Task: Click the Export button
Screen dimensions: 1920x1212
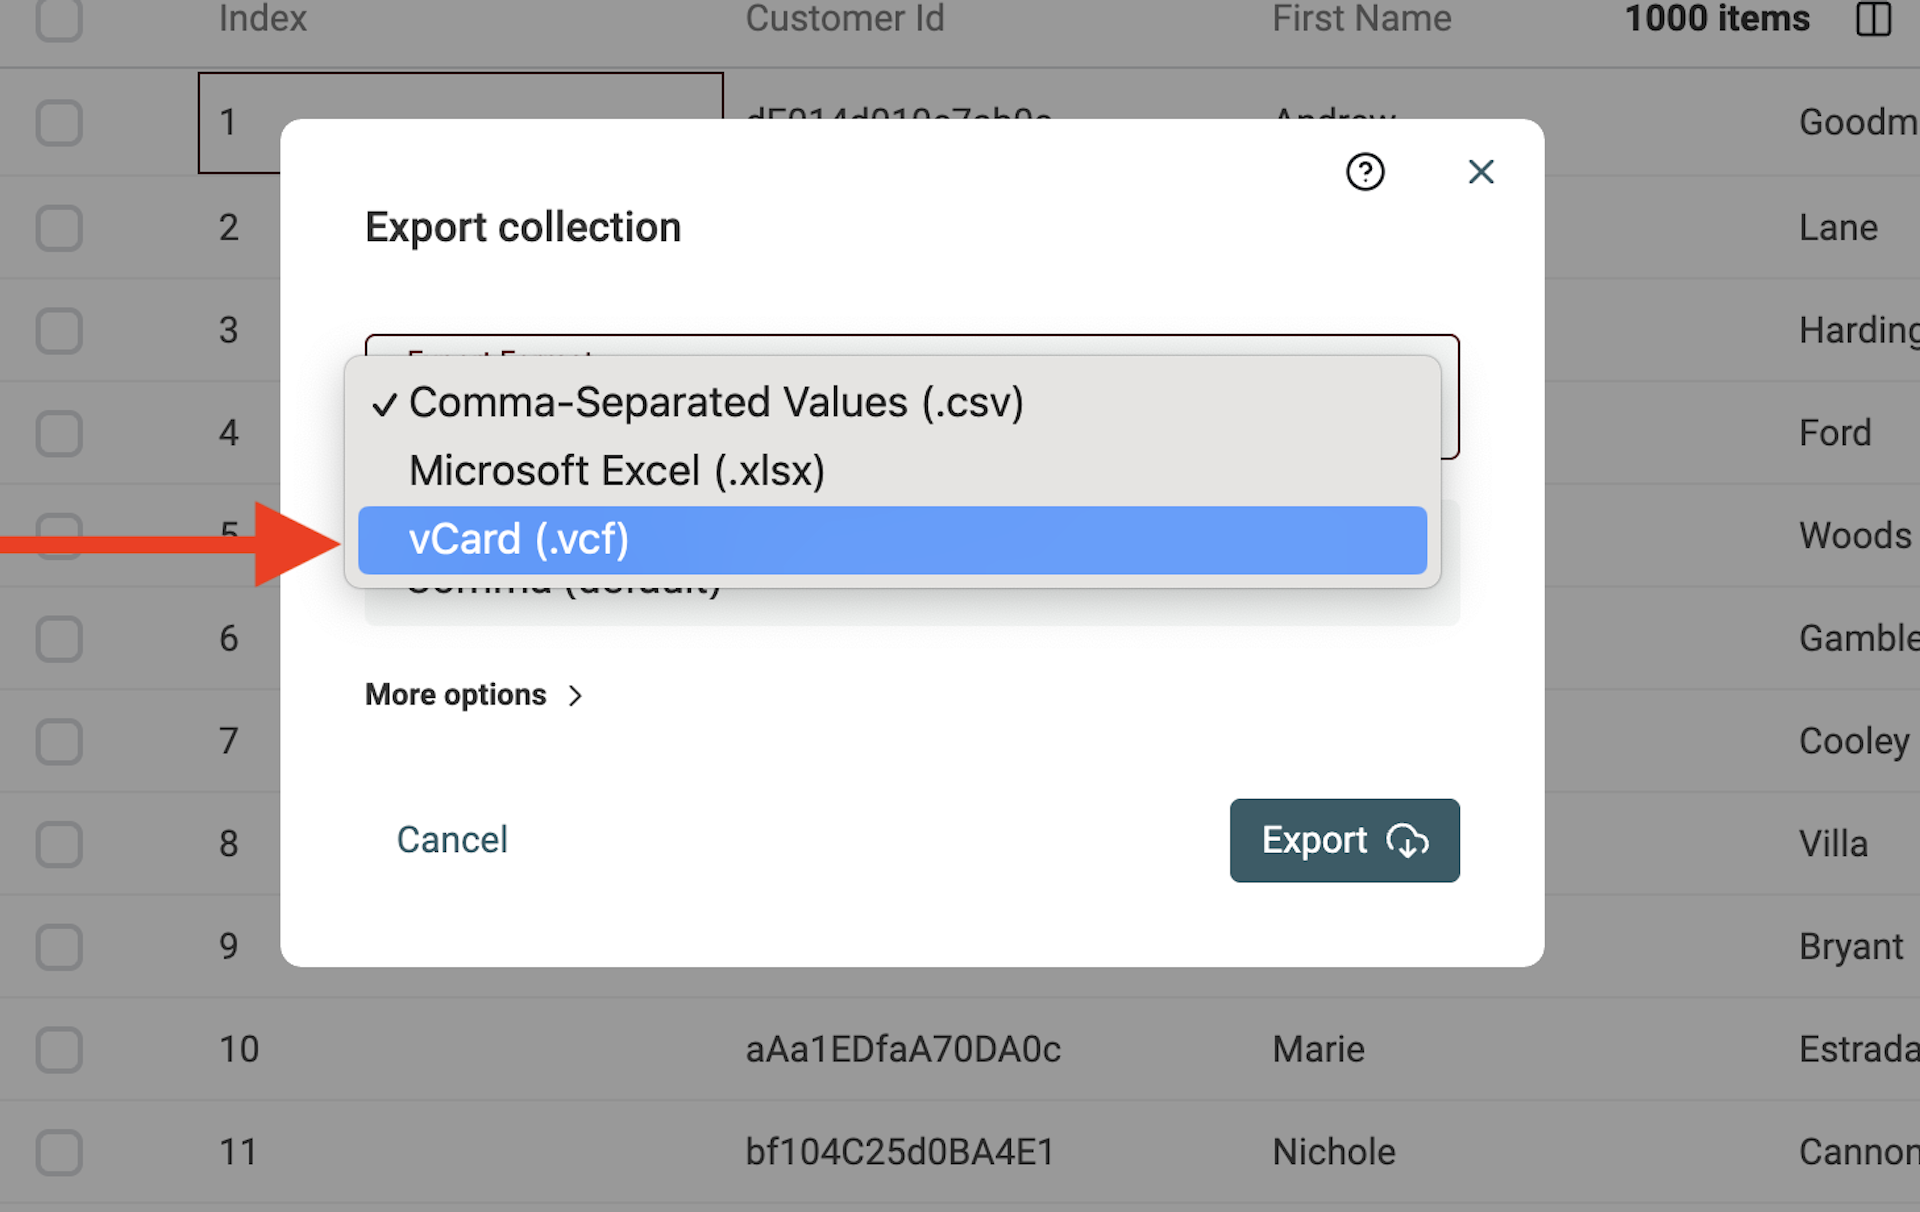Action: (1344, 840)
